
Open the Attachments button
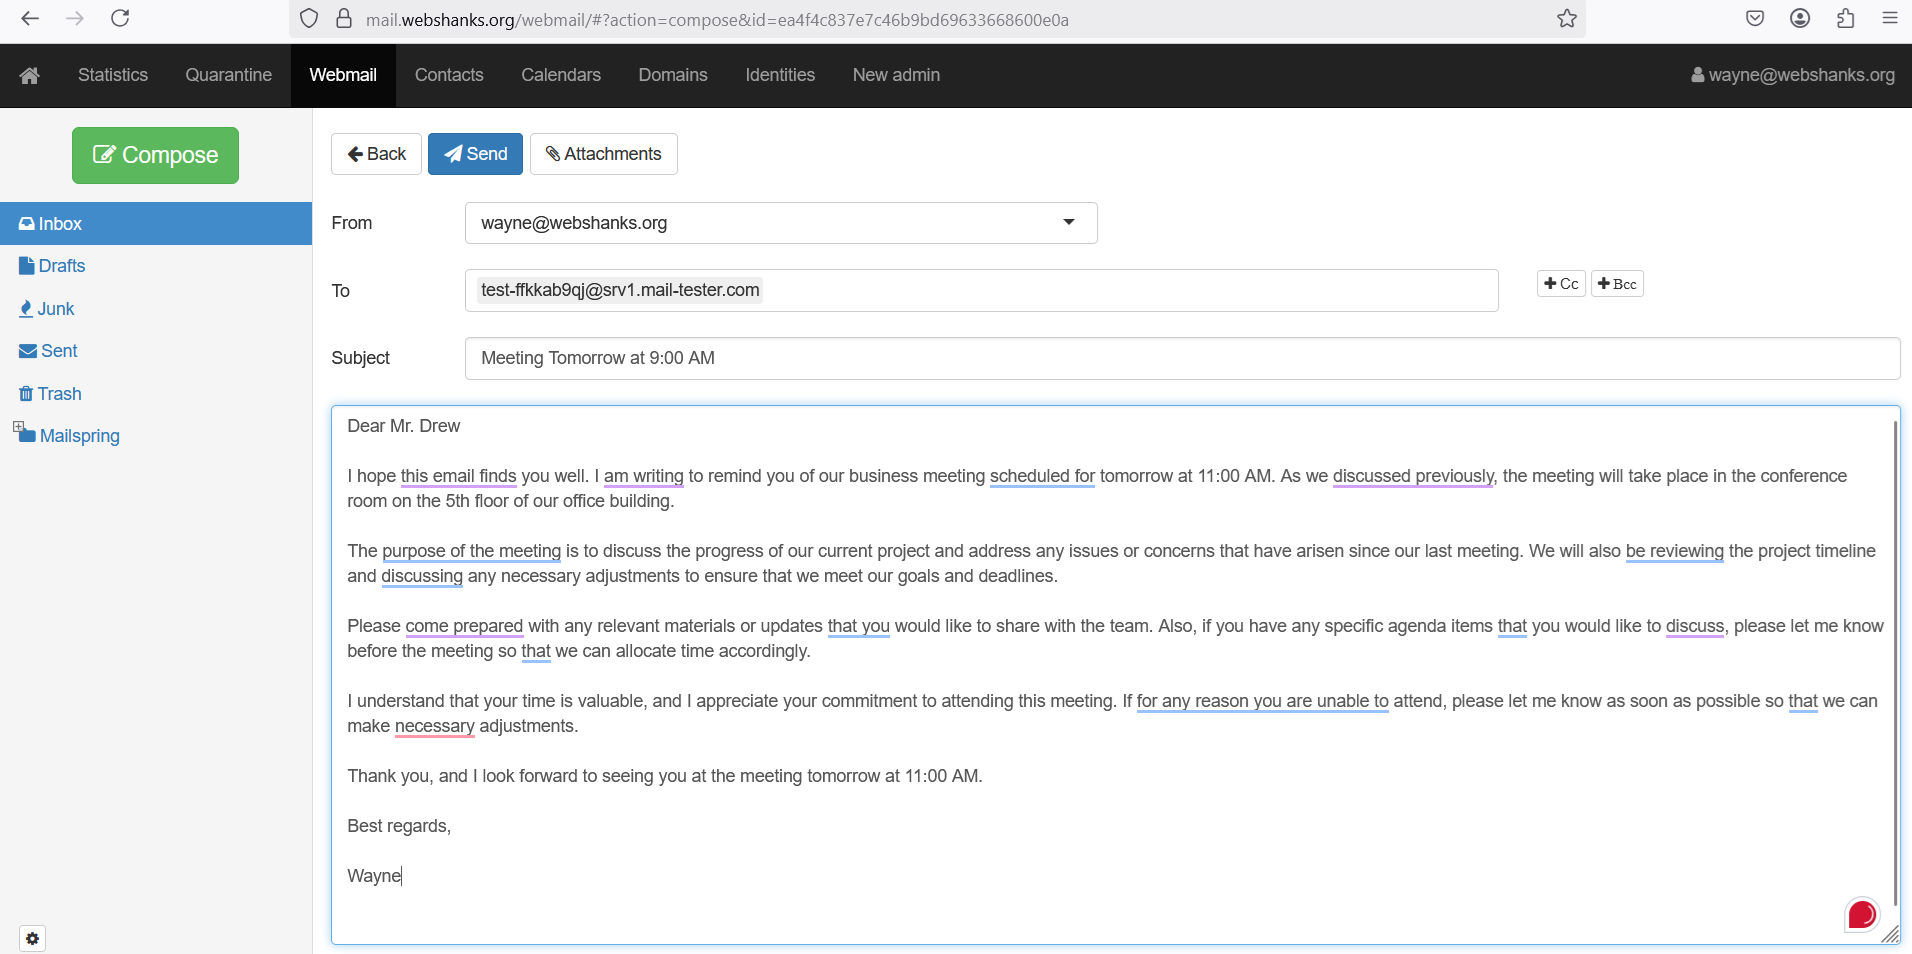pos(604,154)
